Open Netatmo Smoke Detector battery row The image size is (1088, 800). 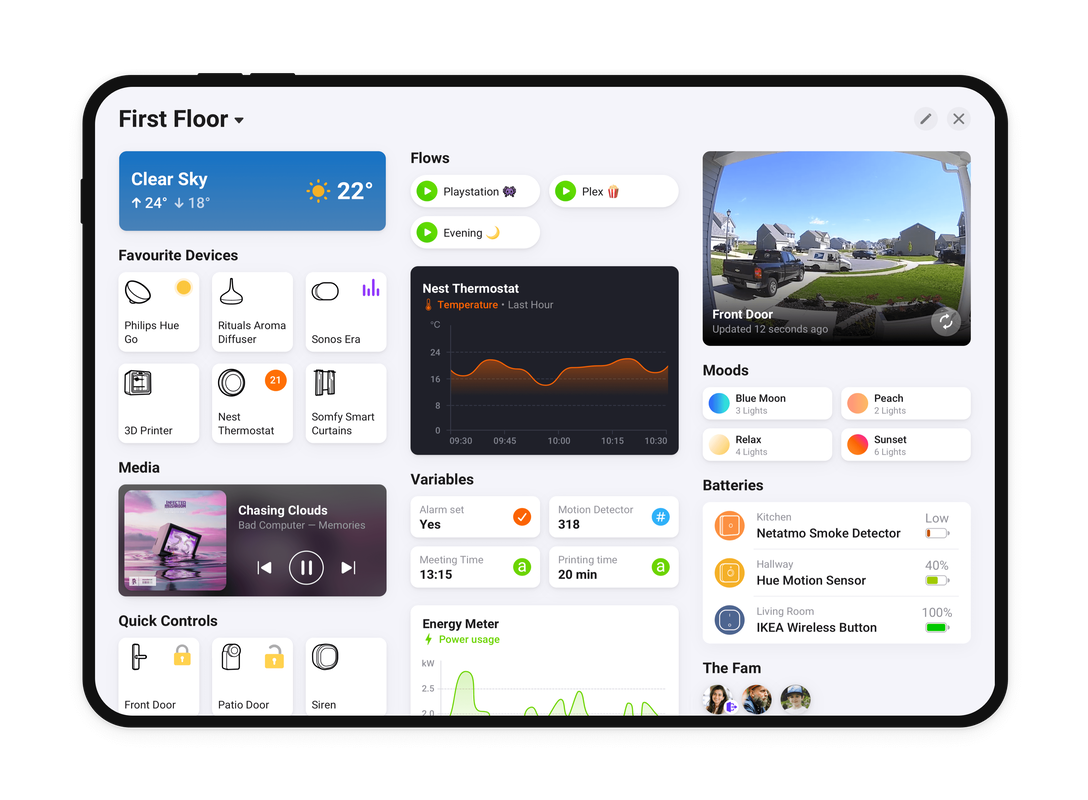click(x=836, y=526)
